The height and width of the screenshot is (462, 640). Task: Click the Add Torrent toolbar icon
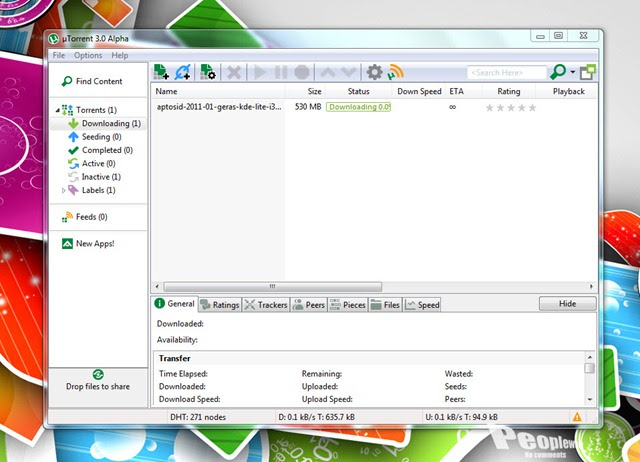click(161, 72)
